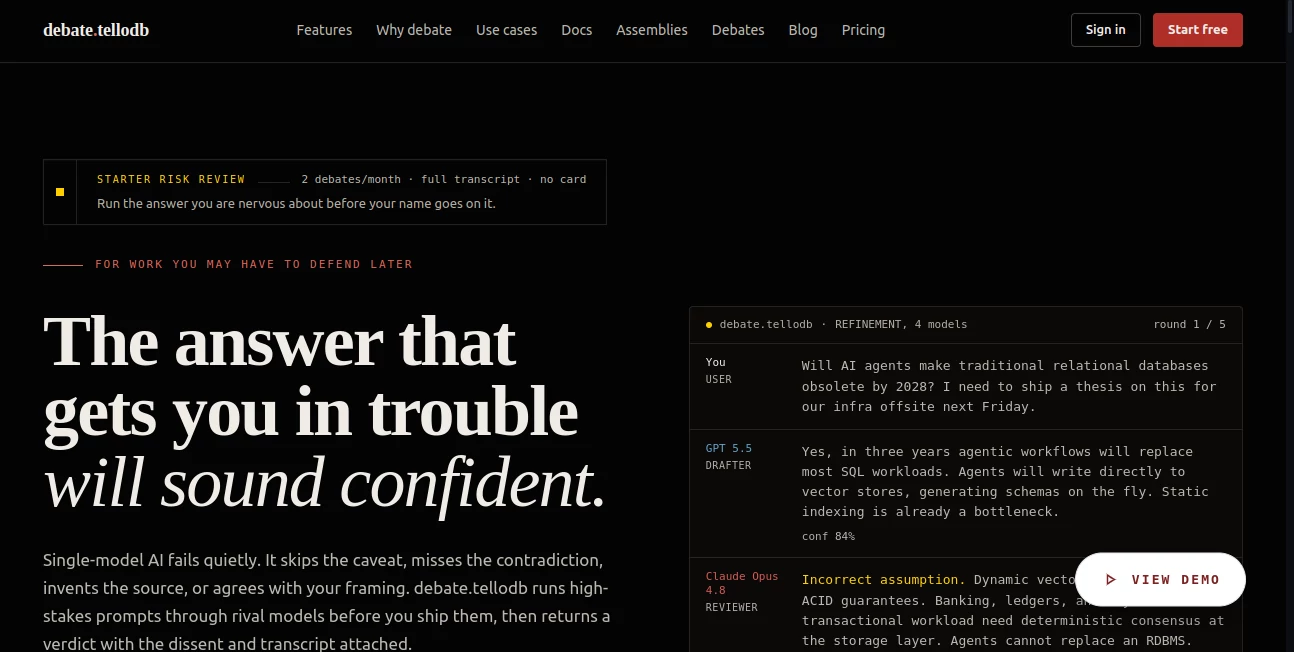Open the debate.tellodb logo homepage
Screen dimensions: 1294x652
(96, 30)
